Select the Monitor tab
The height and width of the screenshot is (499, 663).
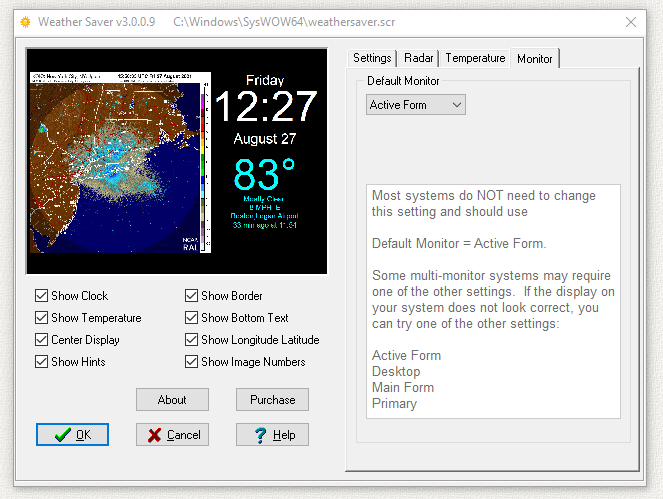point(534,58)
